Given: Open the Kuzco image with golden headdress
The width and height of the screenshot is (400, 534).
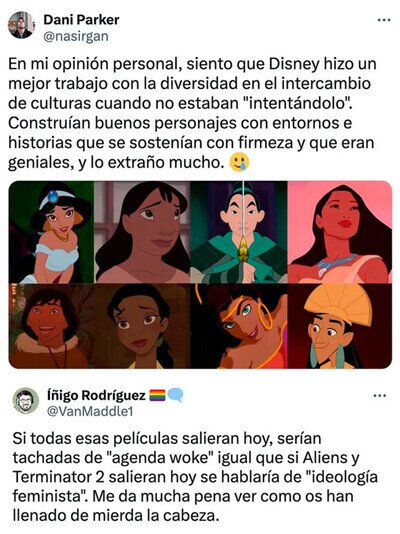Looking at the screenshot, I should 340,326.
